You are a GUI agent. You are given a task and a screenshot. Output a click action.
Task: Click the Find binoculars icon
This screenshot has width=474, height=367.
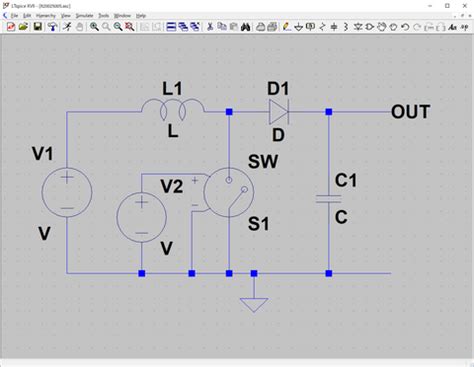[x=246, y=27]
